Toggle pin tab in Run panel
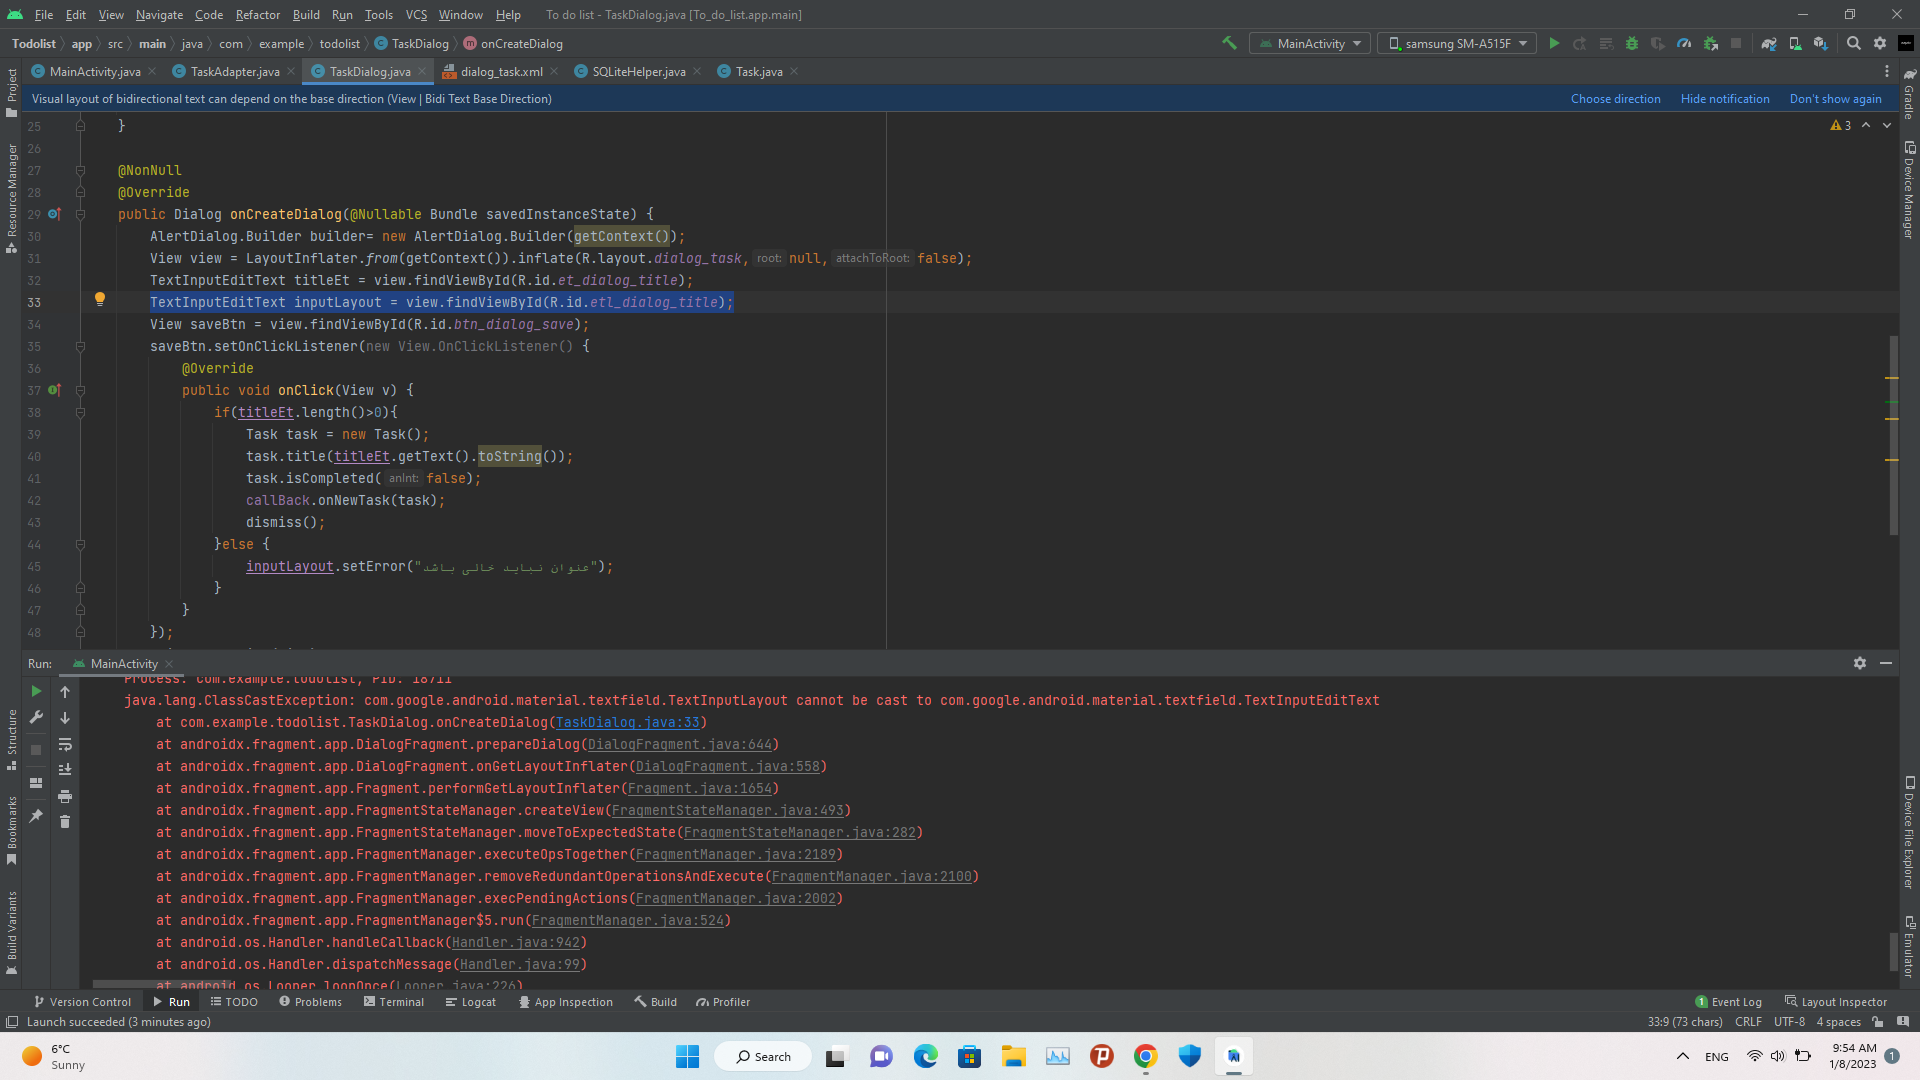 point(36,815)
